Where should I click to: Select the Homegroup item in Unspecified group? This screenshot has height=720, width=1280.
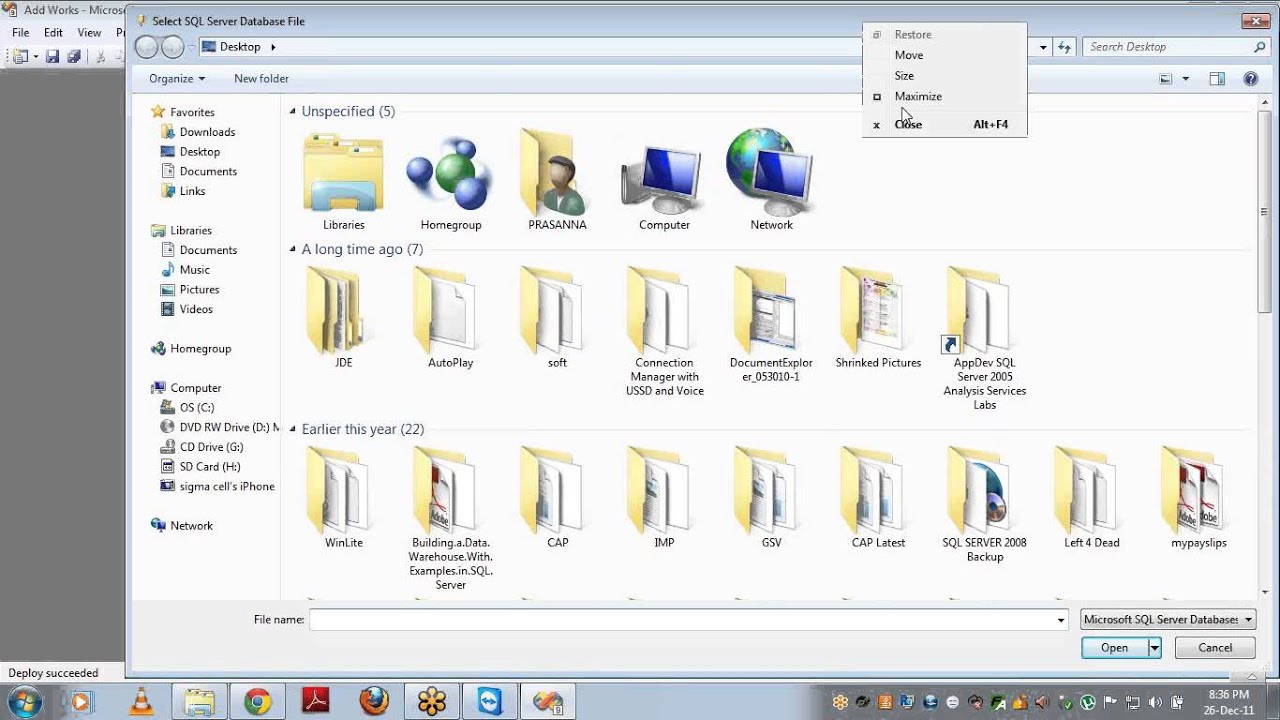(450, 180)
